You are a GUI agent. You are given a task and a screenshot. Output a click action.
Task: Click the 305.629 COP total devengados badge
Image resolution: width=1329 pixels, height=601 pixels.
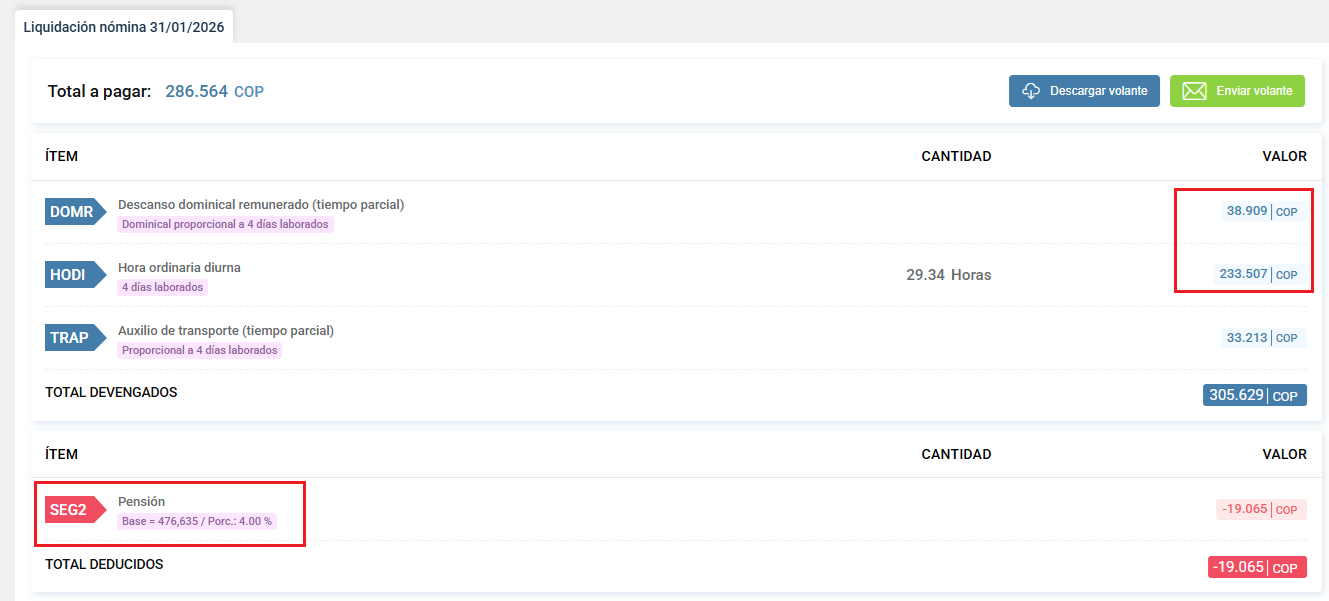(x=1254, y=396)
